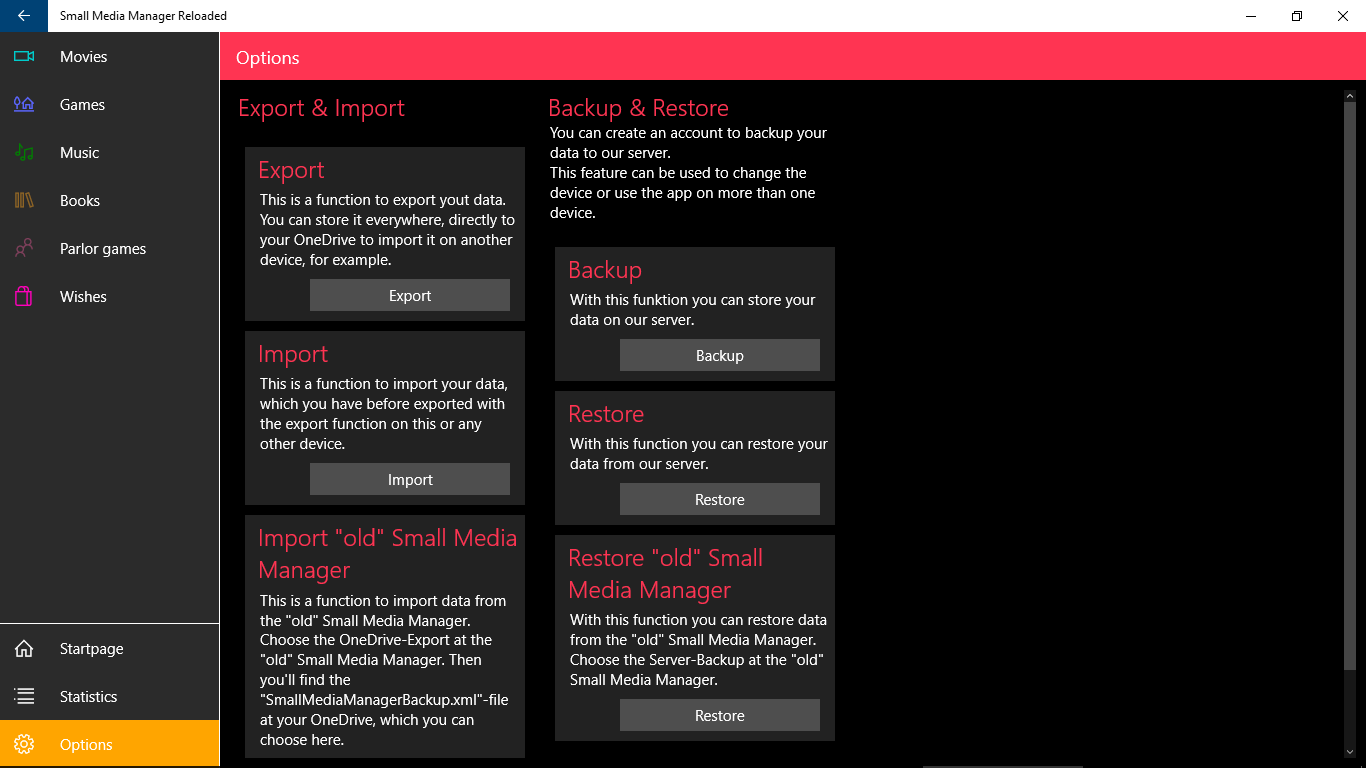Click the red Export card heading
This screenshot has width=1366, height=768.
[291, 170]
